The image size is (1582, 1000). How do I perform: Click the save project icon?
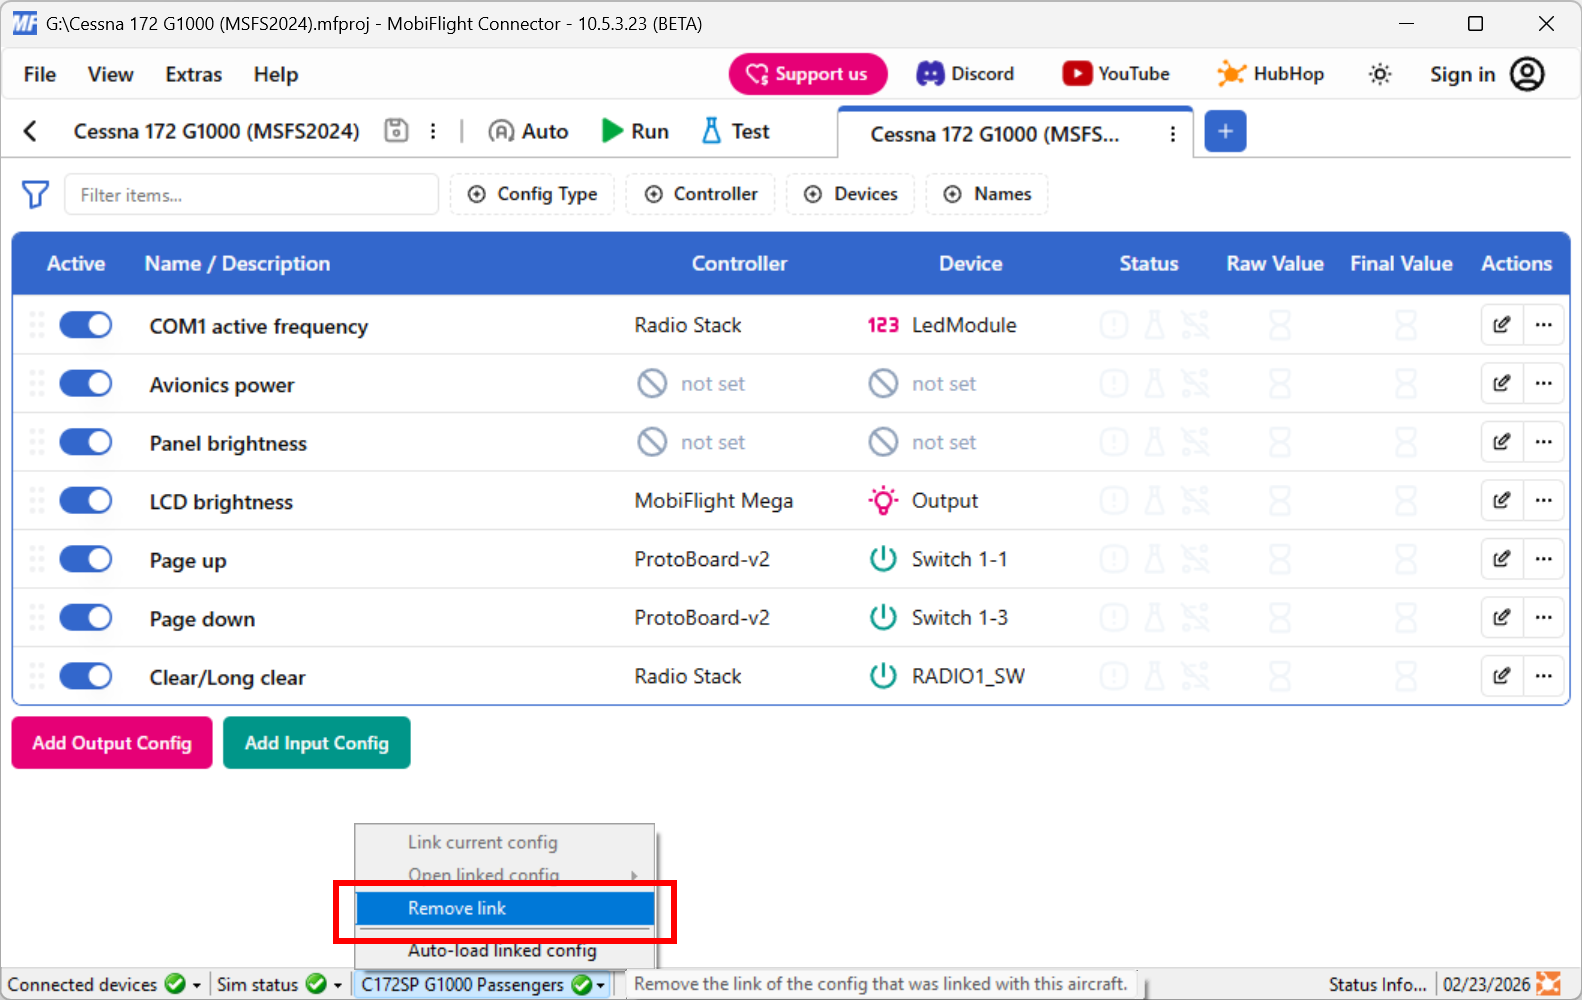(396, 131)
